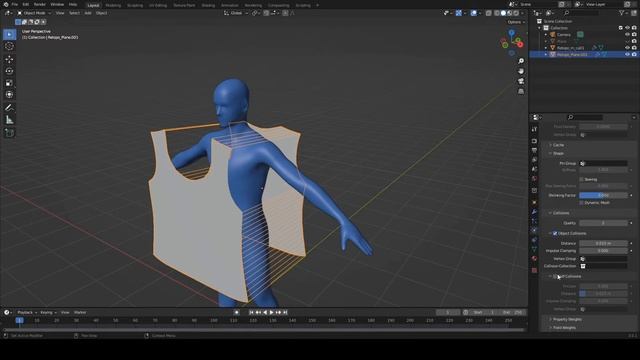Open the timeline Keying menu
Viewport: 640px width, 360px height.
click(x=48, y=312)
